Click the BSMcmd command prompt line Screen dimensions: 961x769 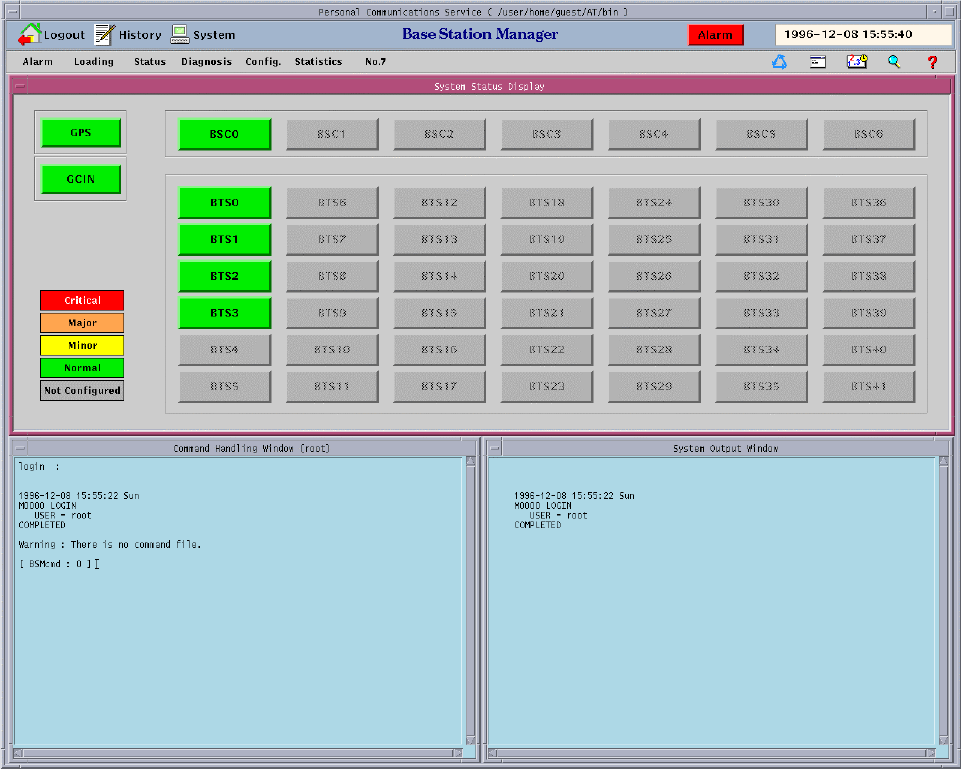coord(58,564)
